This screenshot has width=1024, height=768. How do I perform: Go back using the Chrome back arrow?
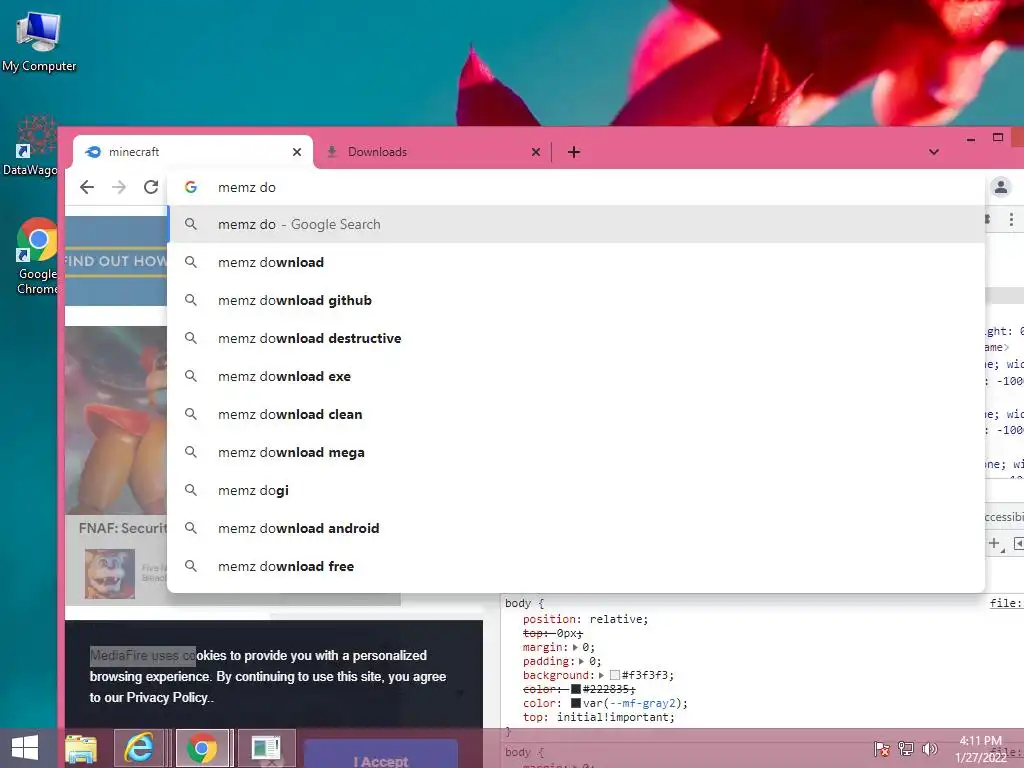87,187
